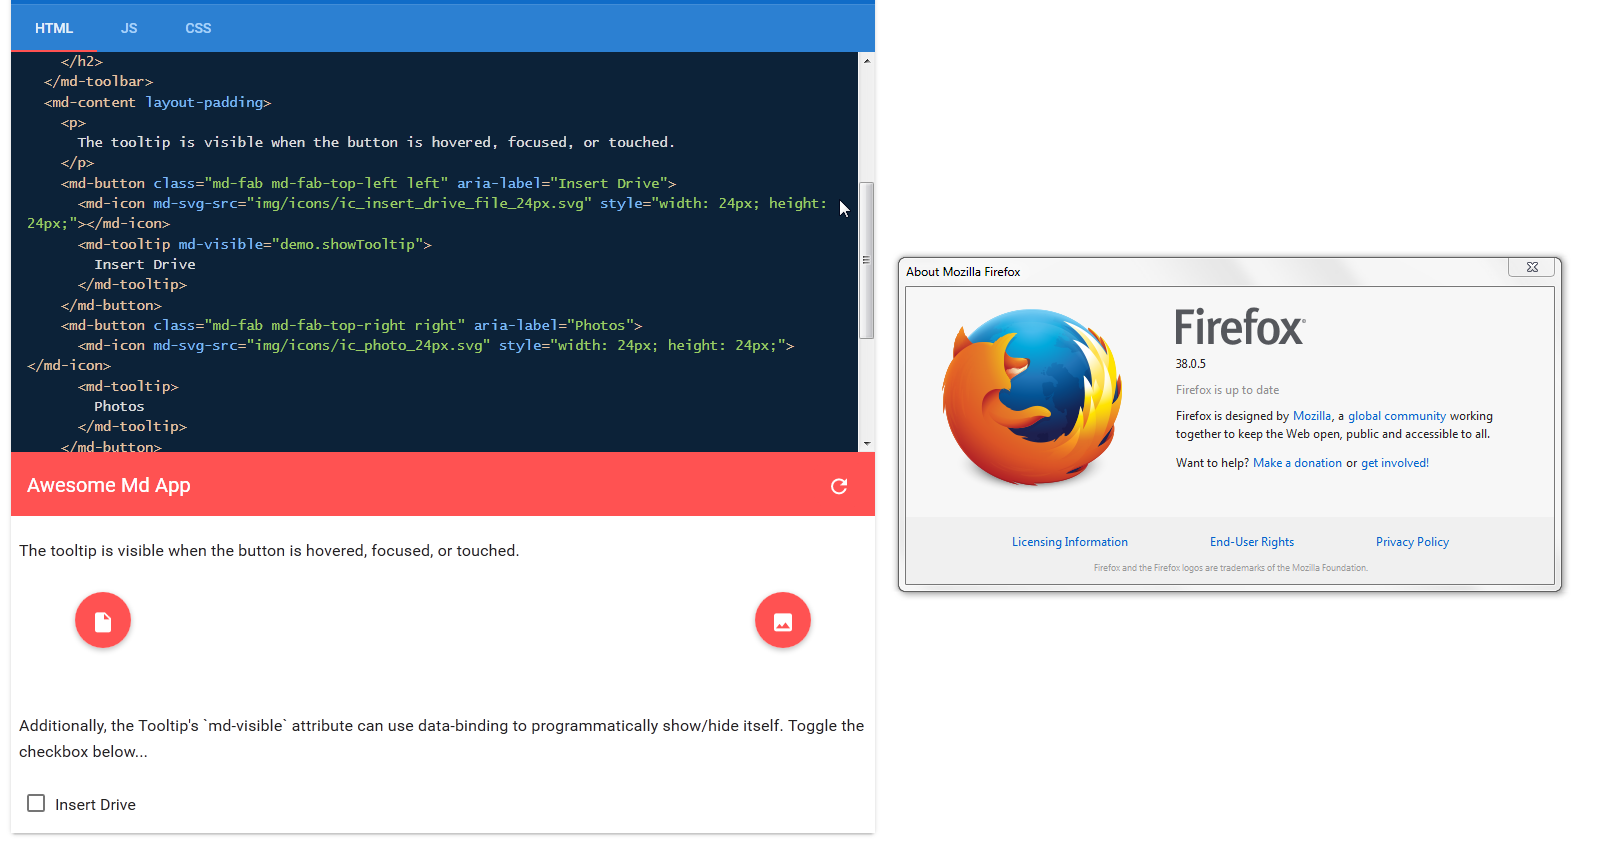Viewport: 1612px width, 844px height.
Task: Click the Make a donation link
Action: click(x=1297, y=463)
